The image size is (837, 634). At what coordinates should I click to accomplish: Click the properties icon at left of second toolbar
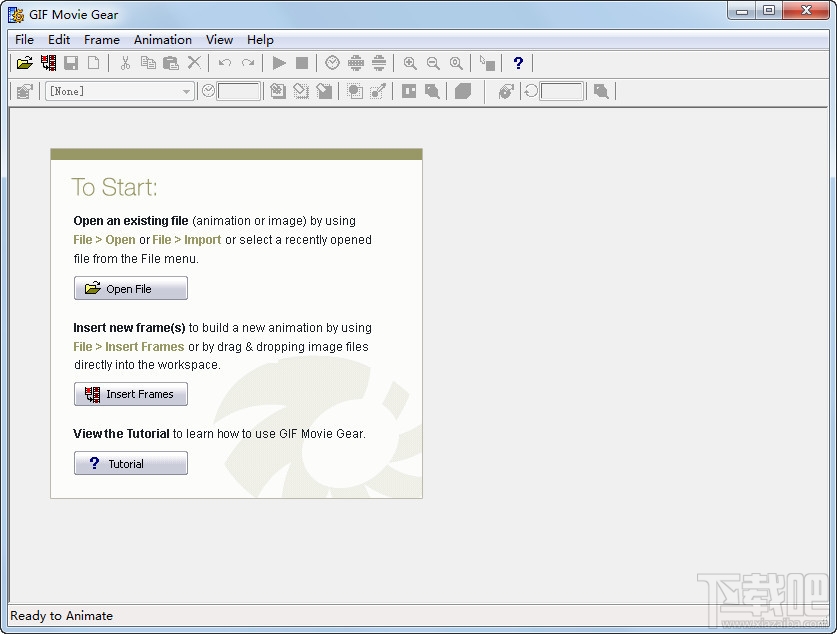point(25,91)
